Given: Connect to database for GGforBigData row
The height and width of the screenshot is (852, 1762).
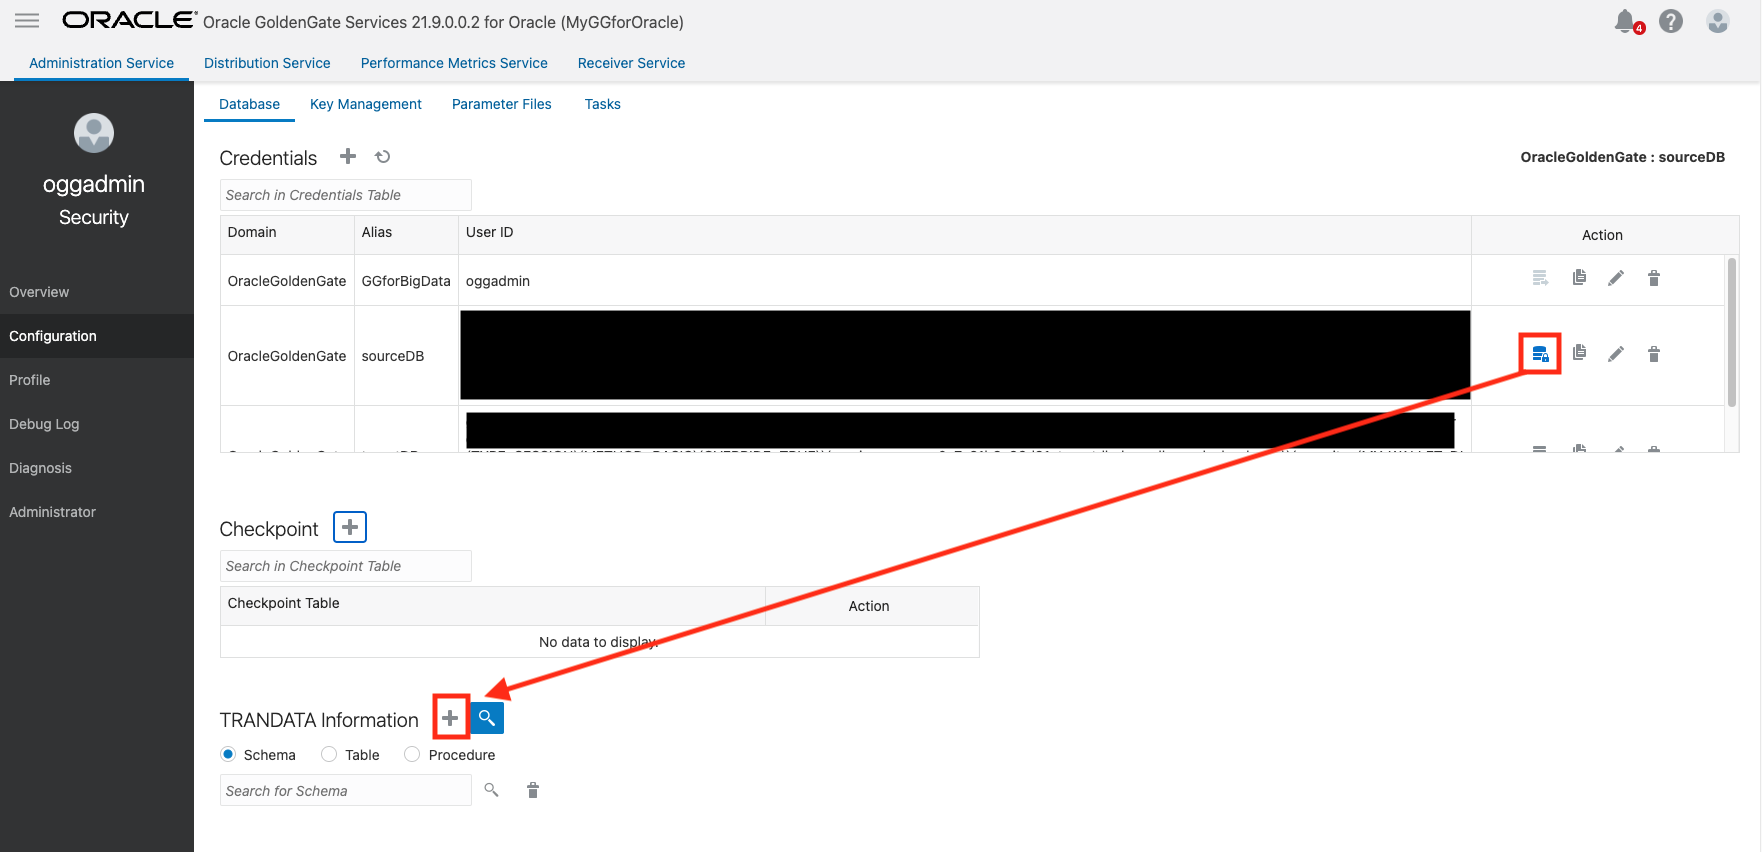Looking at the screenshot, I should (1540, 278).
